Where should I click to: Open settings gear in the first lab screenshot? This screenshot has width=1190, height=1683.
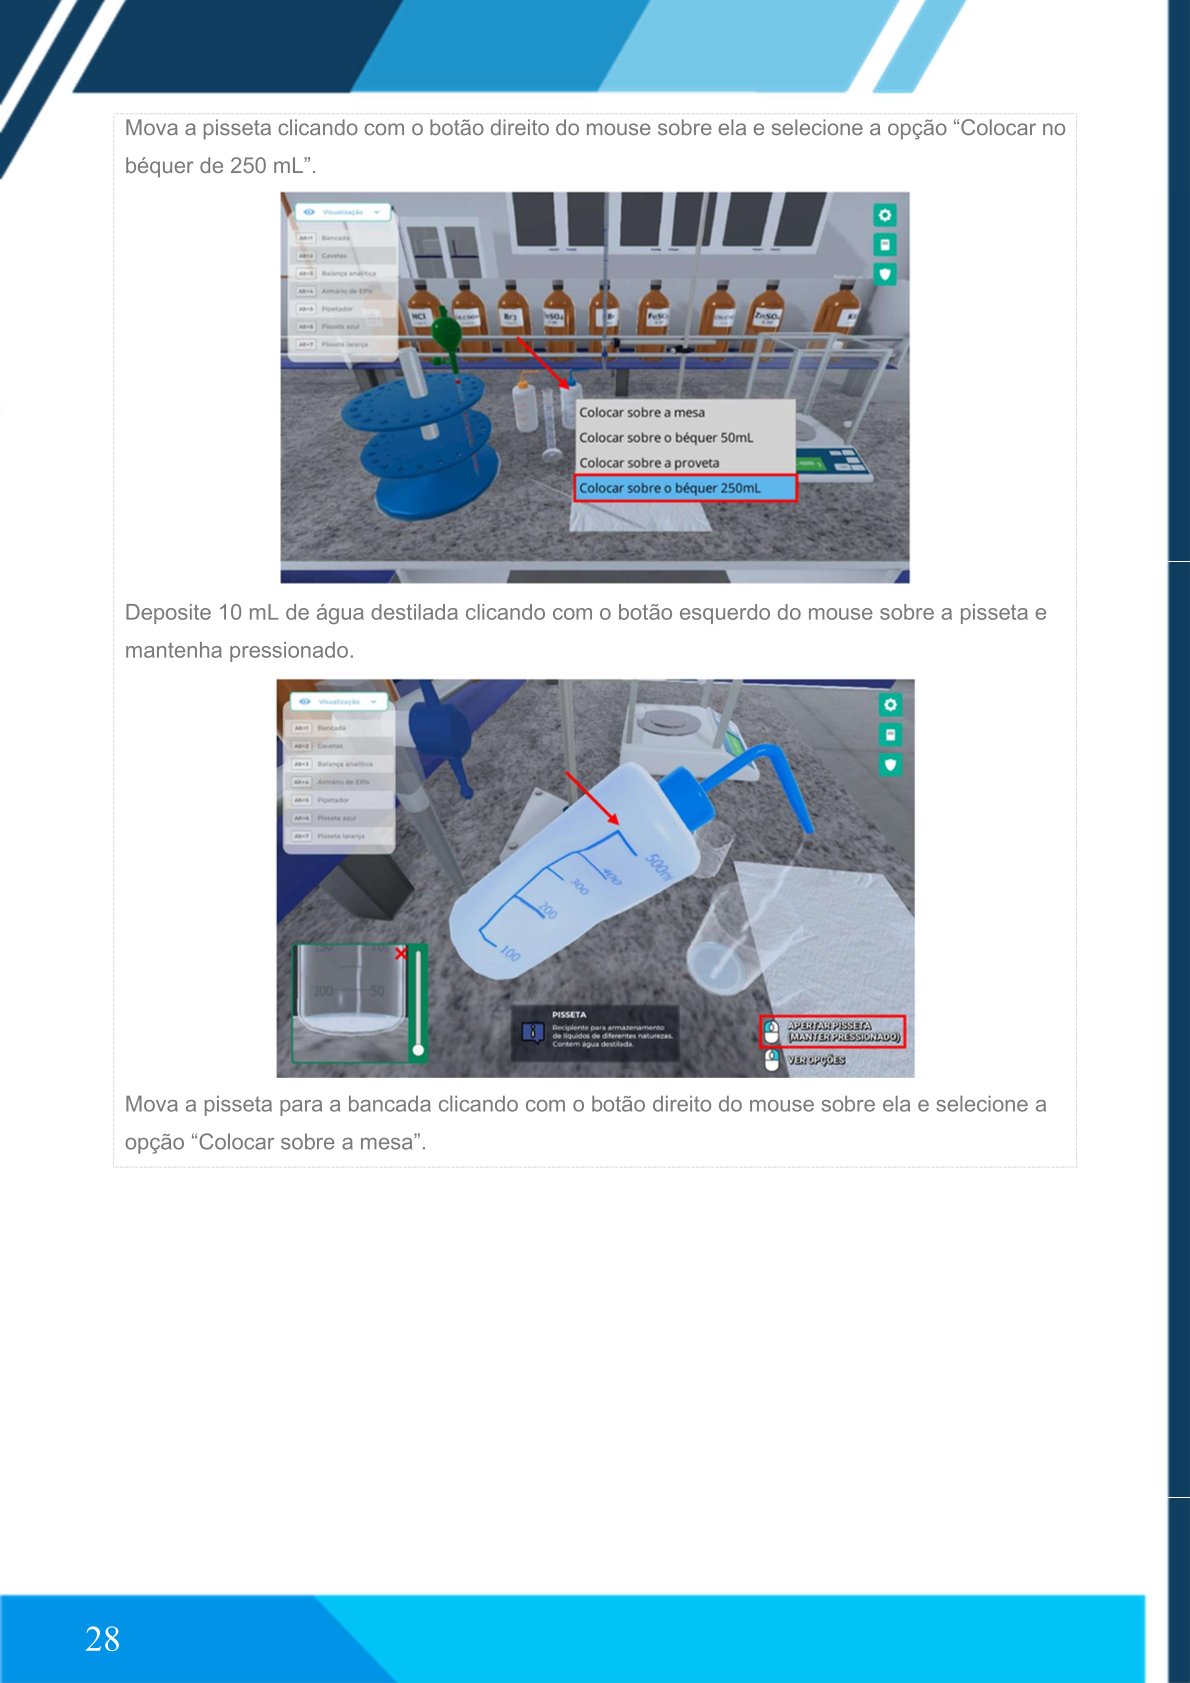coord(884,215)
